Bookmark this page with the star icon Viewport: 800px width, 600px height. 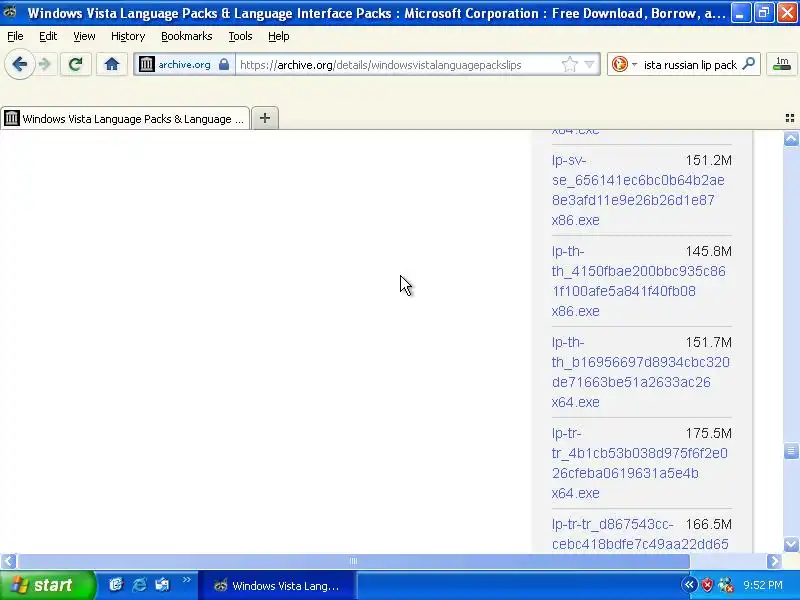pos(569,64)
